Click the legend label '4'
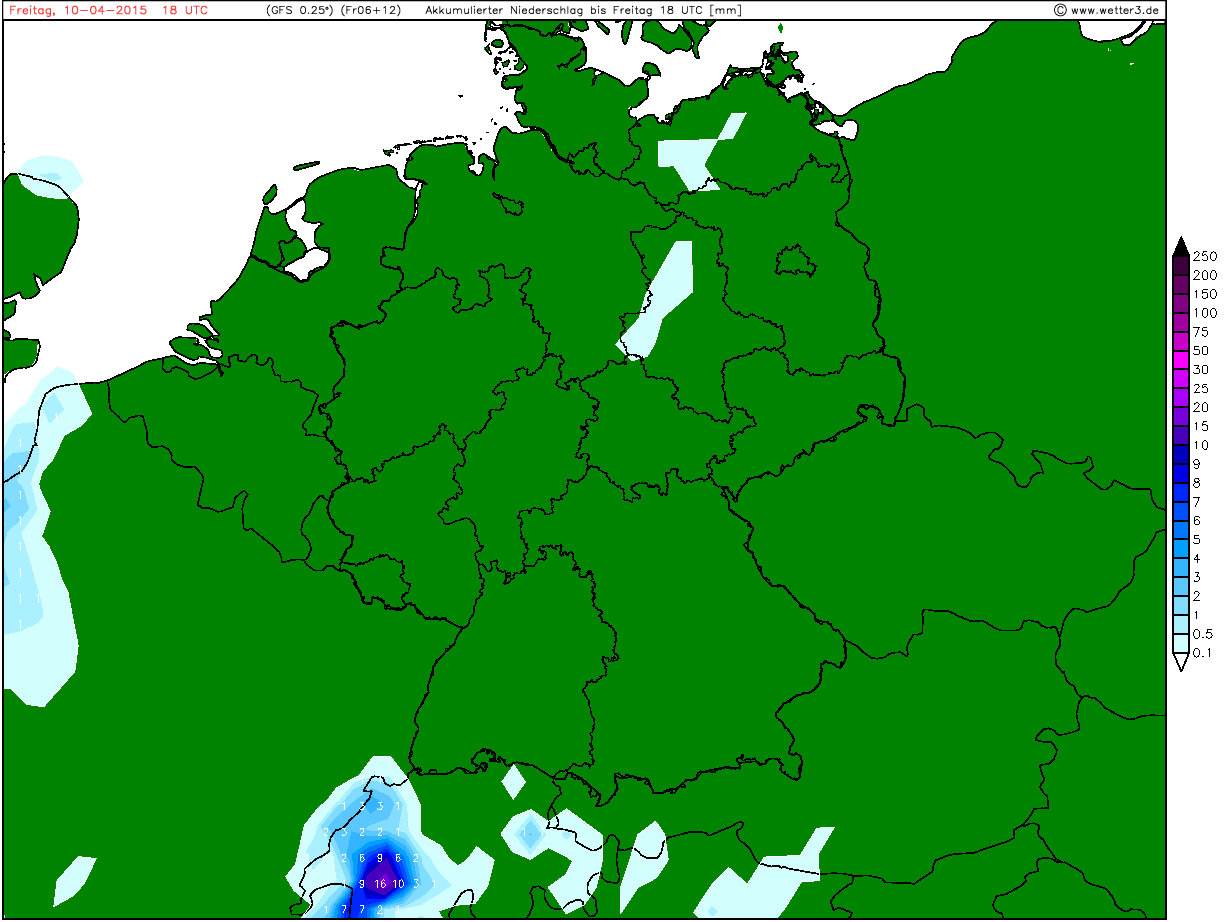Viewport: 1229px width, 922px height. click(1197, 559)
